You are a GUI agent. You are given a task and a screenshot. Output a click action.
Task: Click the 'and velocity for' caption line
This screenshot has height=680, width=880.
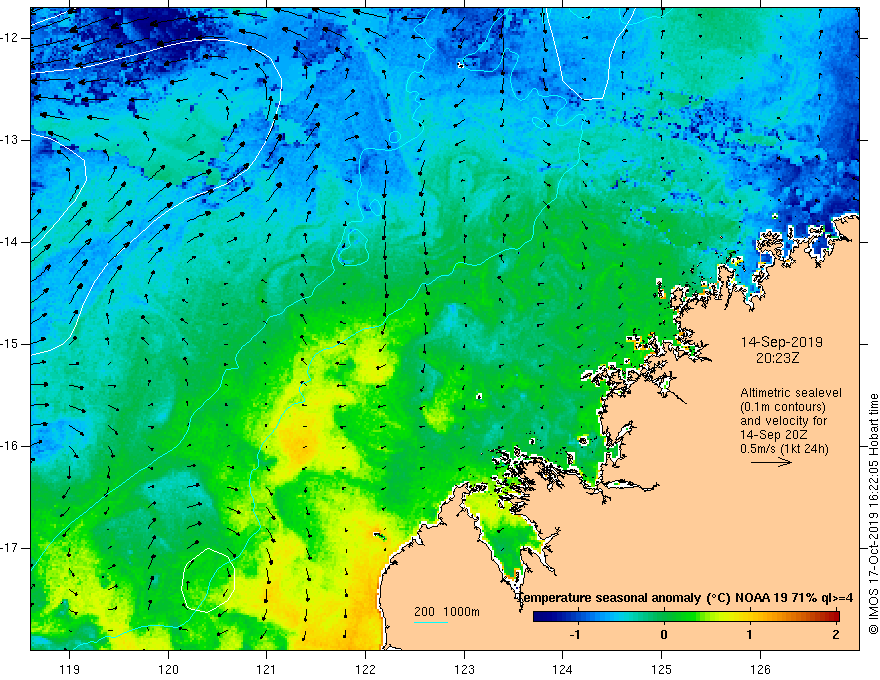[x=783, y=421]
